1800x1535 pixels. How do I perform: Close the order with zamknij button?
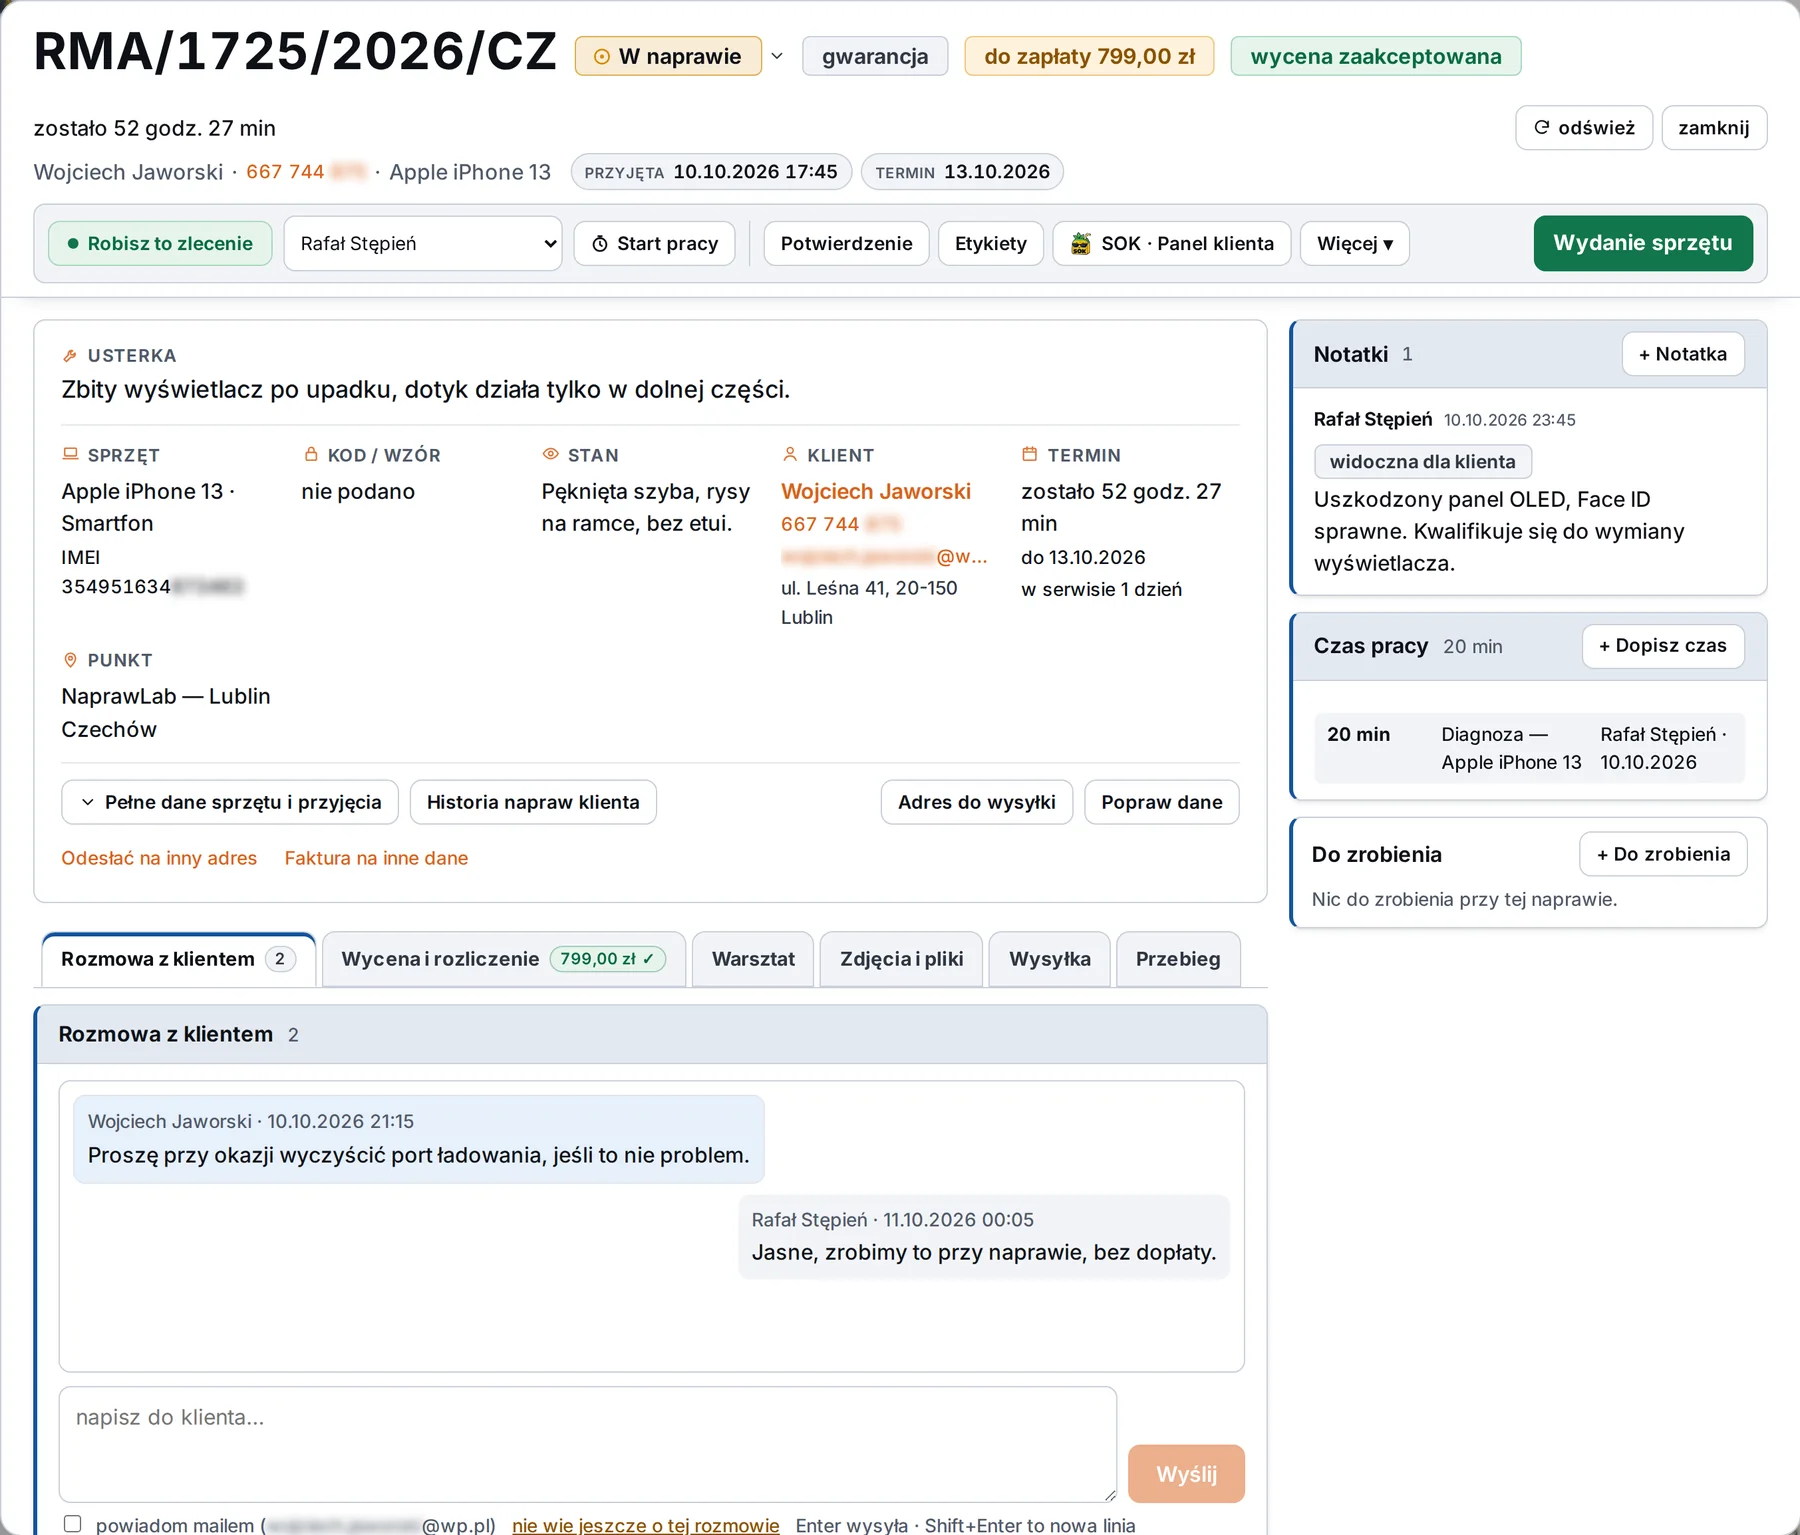click(1714, 128)
